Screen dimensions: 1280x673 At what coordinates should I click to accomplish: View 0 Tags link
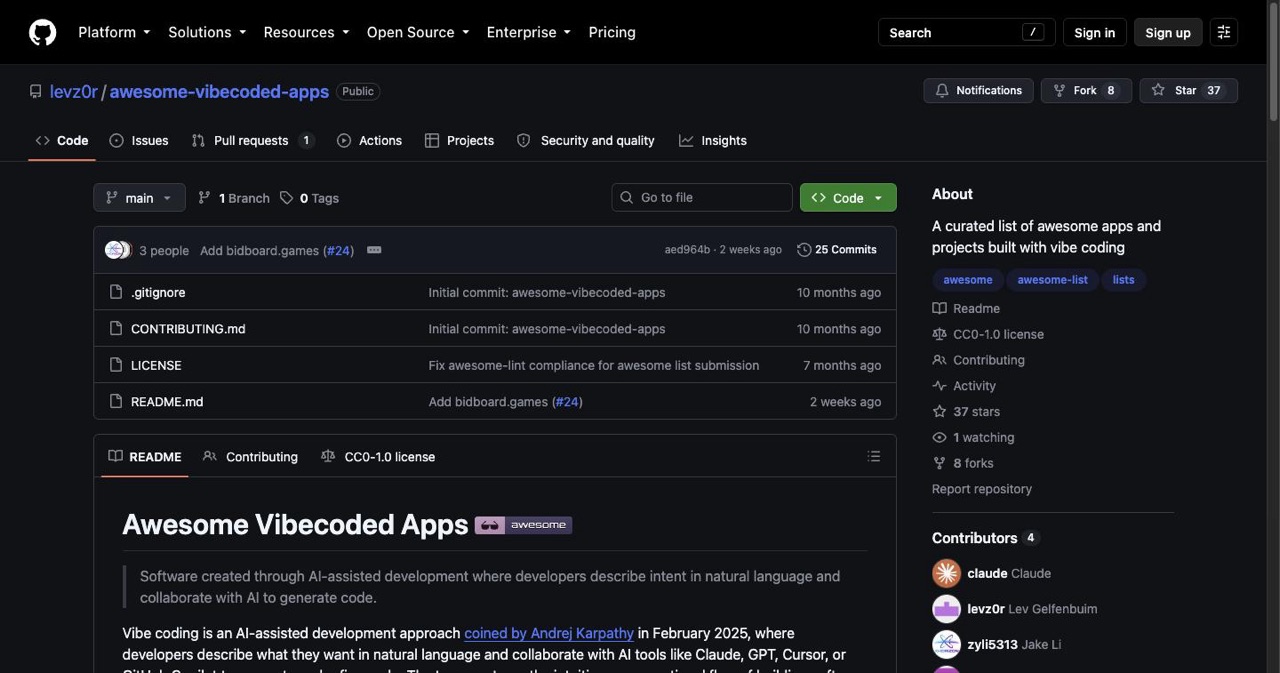coord(309,198)
